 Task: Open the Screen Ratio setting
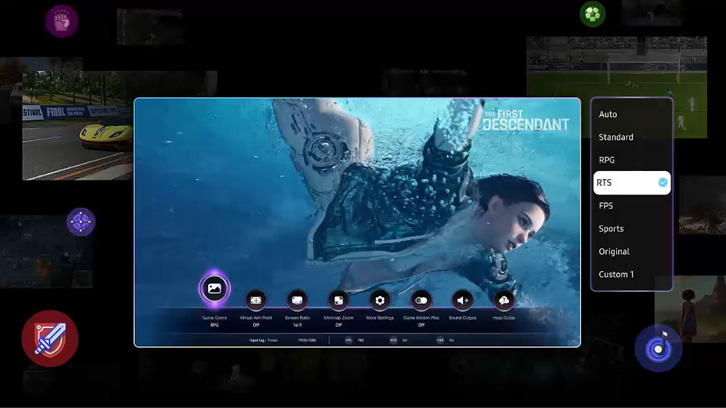coord(297,300)
